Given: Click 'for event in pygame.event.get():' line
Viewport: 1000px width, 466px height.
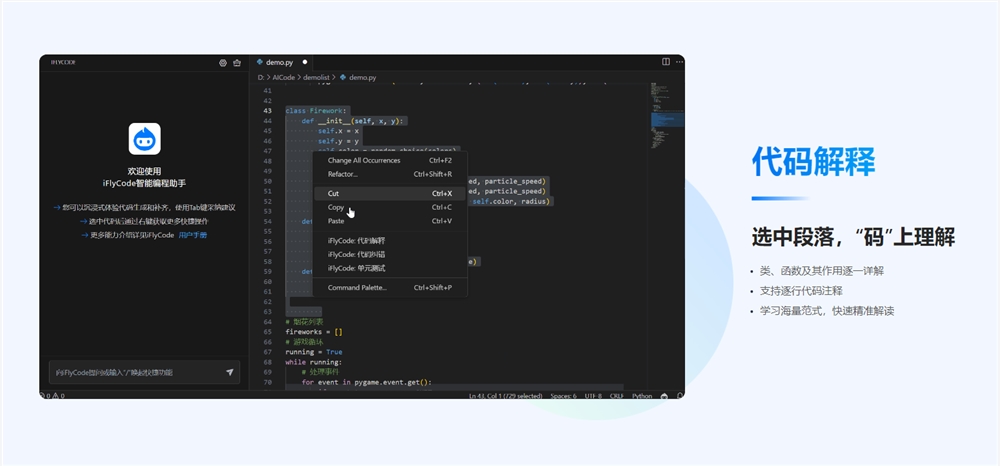Looking at the screenshot, I should (x=367, y=382).
